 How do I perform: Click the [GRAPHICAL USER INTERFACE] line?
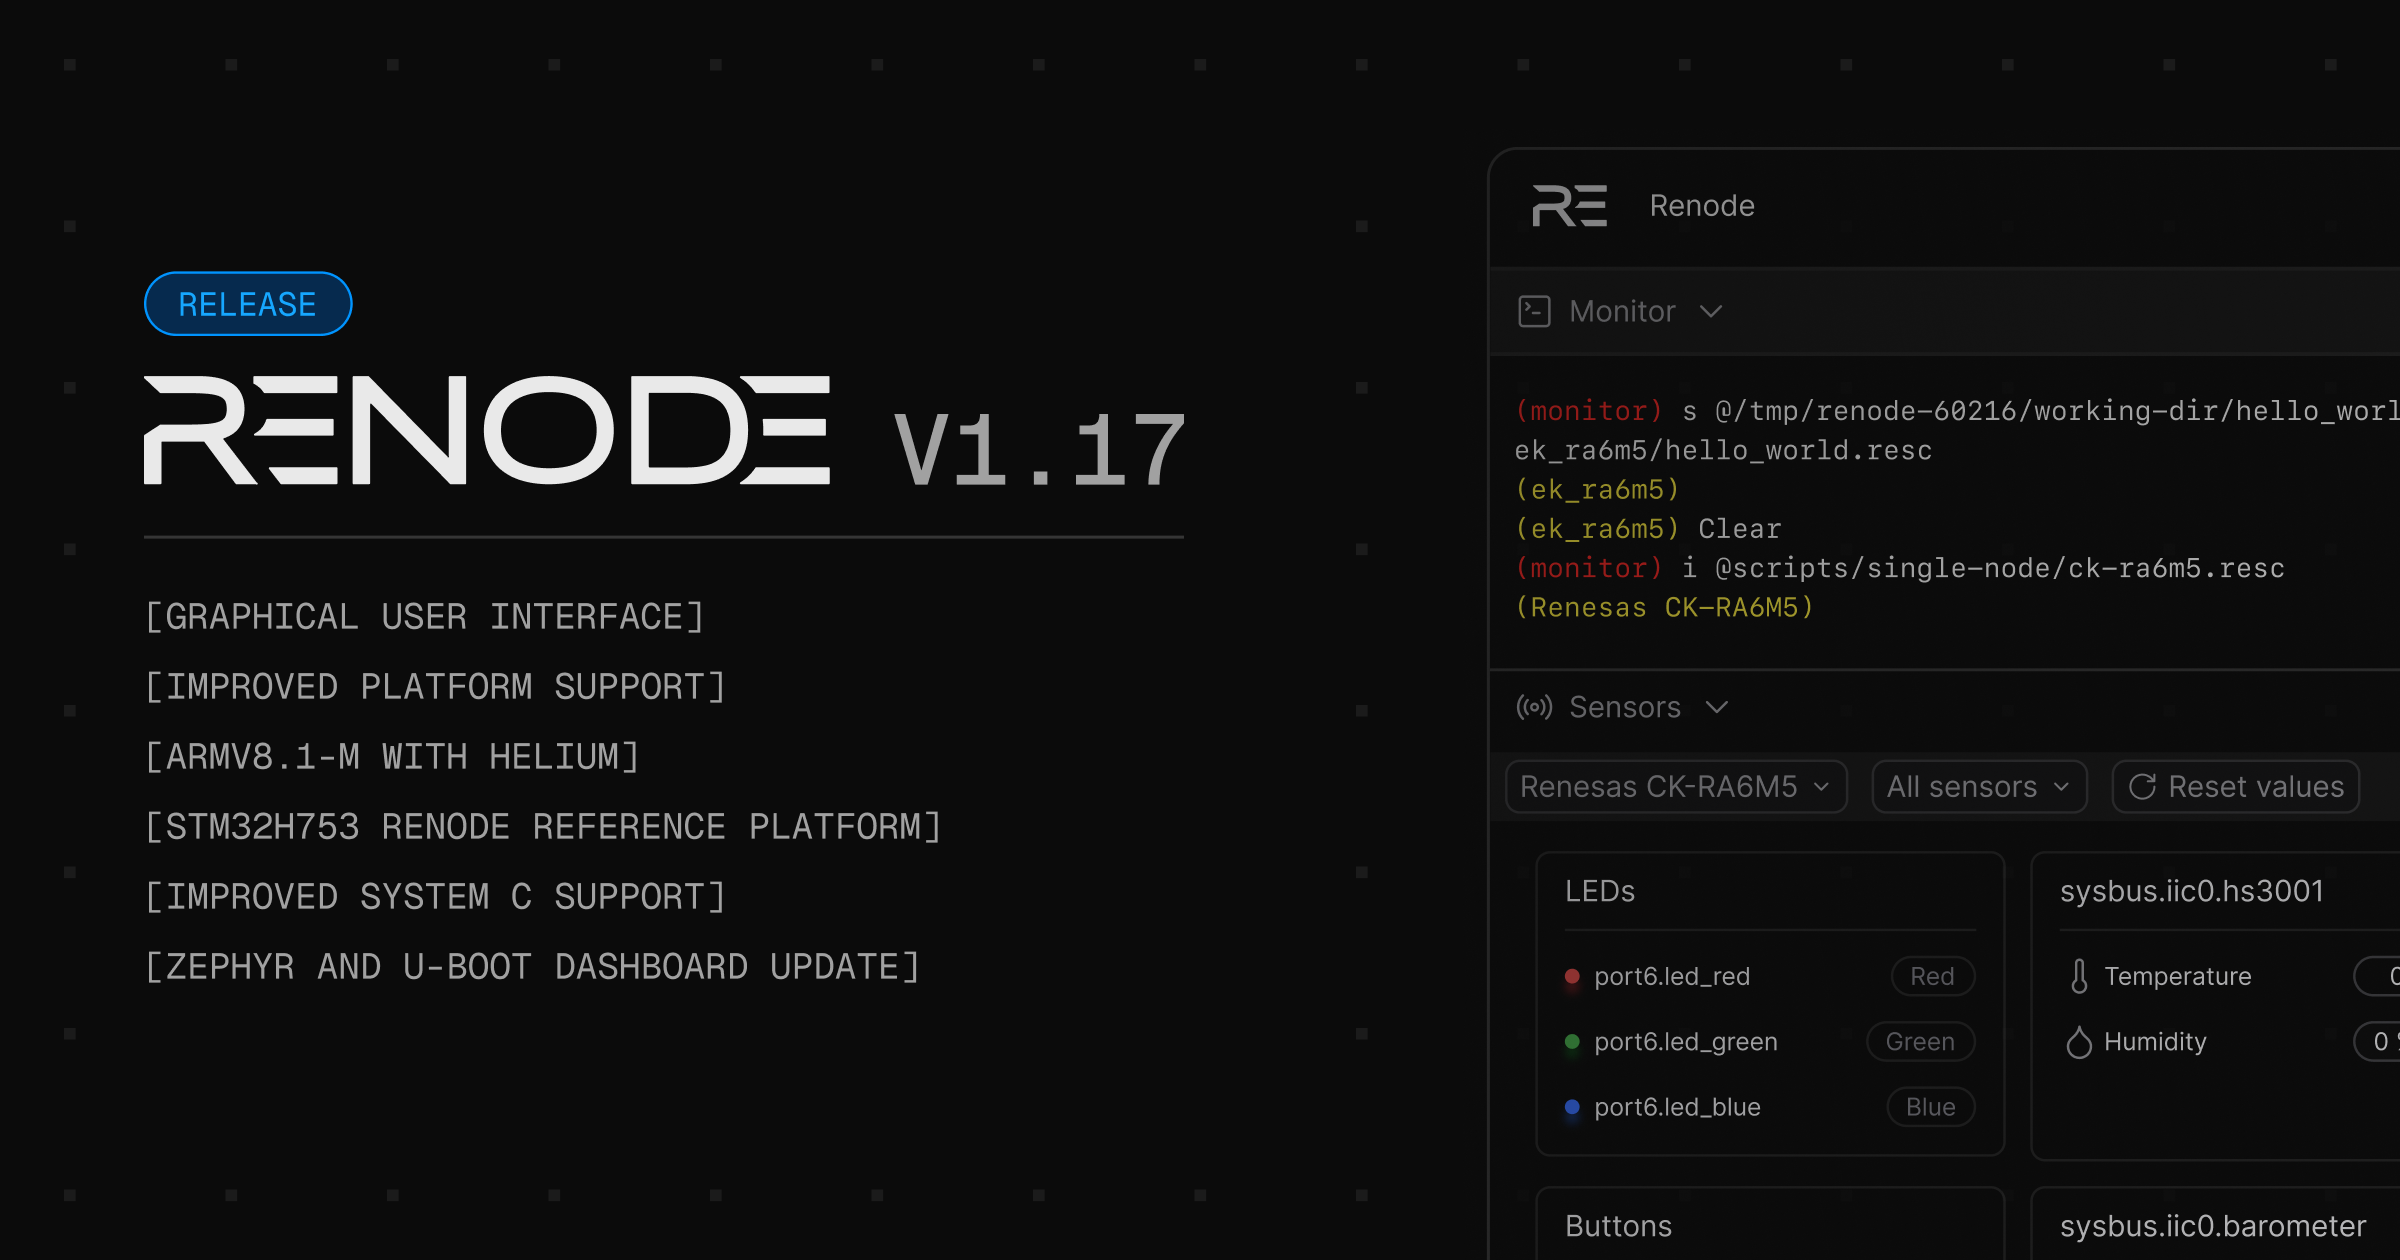[425, 617]
